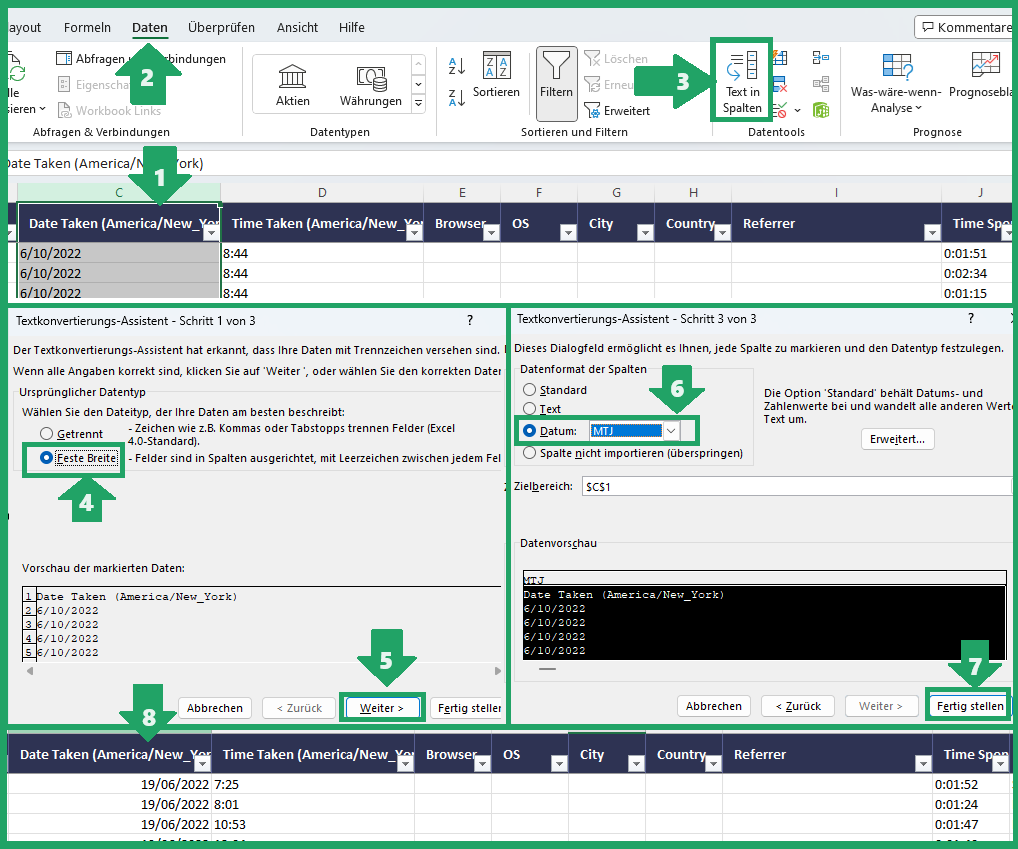The width and height of the screenshot is (1018, 849).
Task: Open the Country filter arrow in the lower table
Action: tap(713, 763)
